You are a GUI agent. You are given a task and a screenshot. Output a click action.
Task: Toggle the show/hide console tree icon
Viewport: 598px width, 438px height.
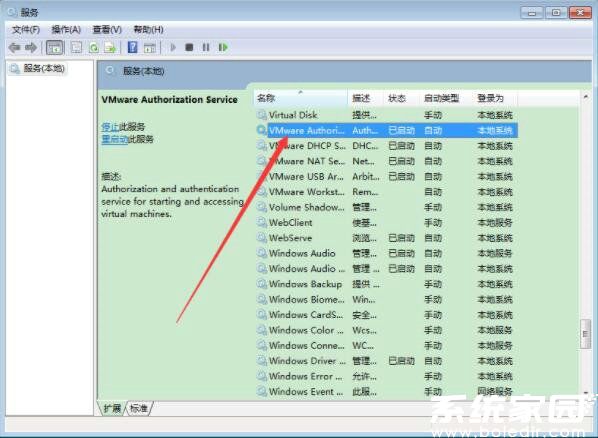coord(55,48)
